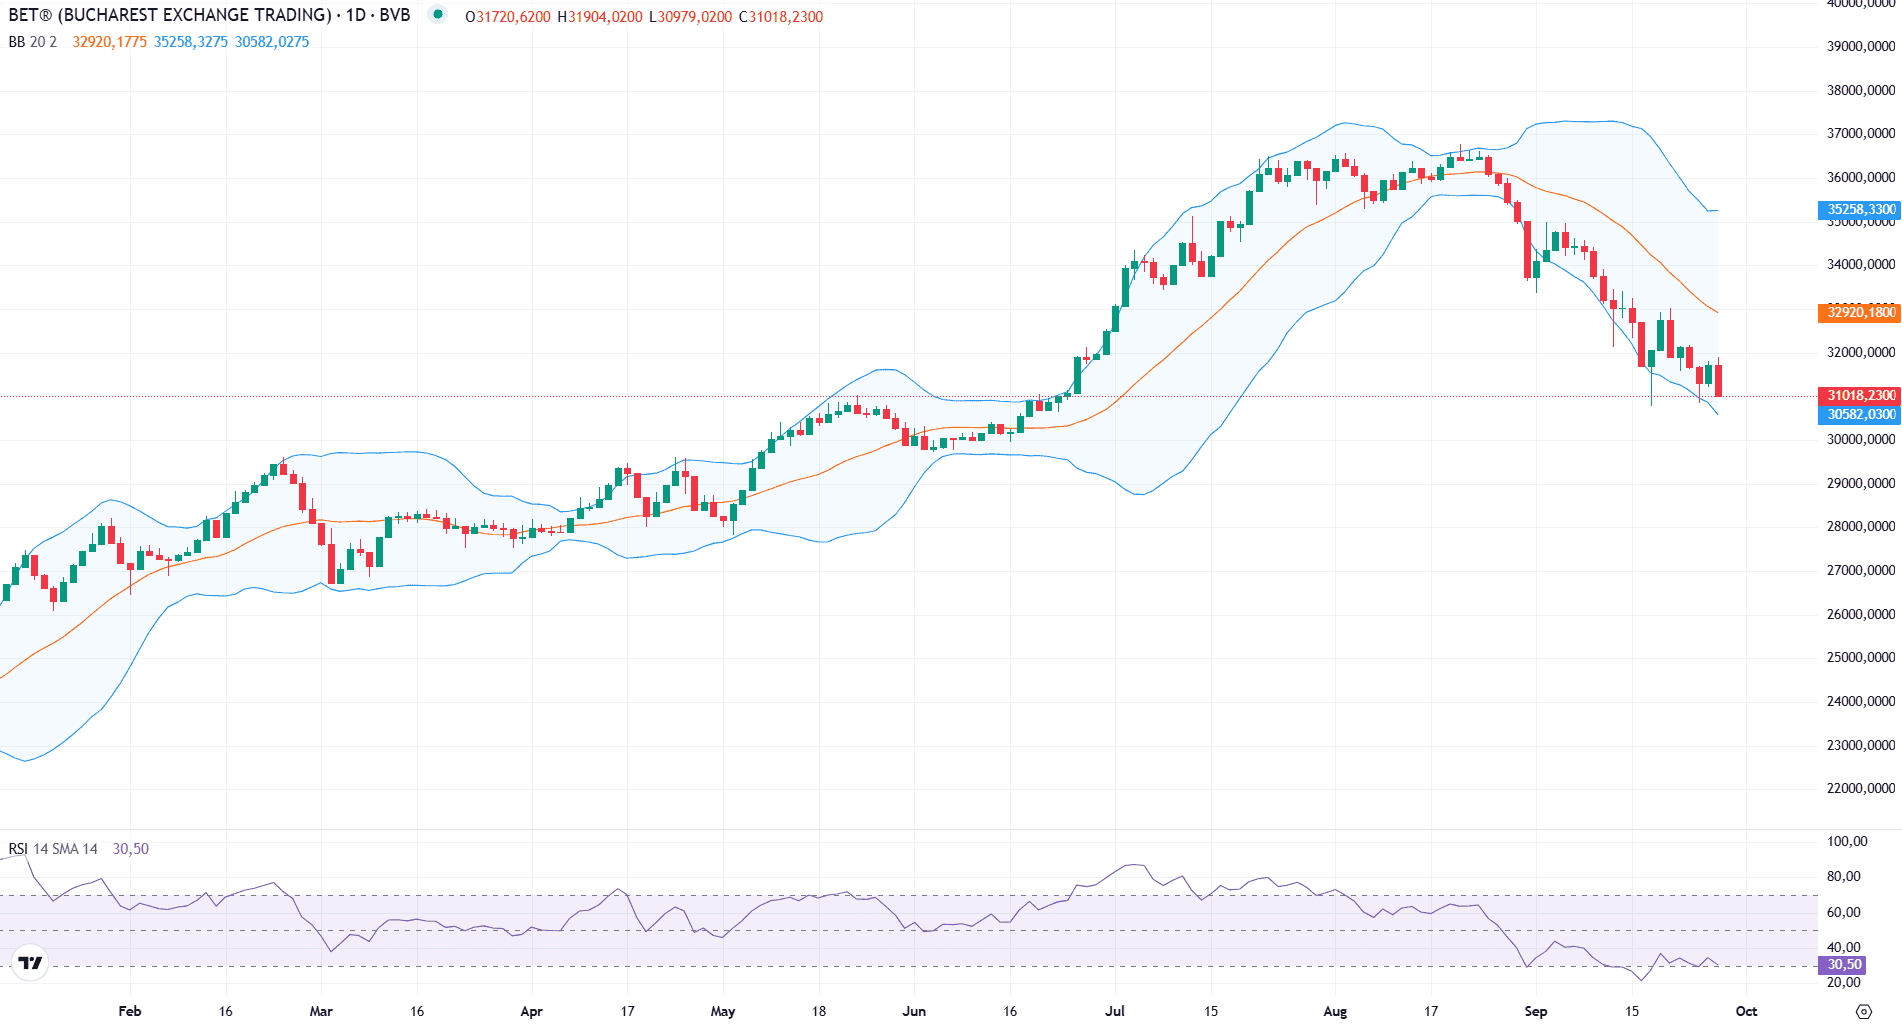Select the orange basis label 32920,1800
The width and height of the screenshot is (1902, 1030).
pos(1859,313)
